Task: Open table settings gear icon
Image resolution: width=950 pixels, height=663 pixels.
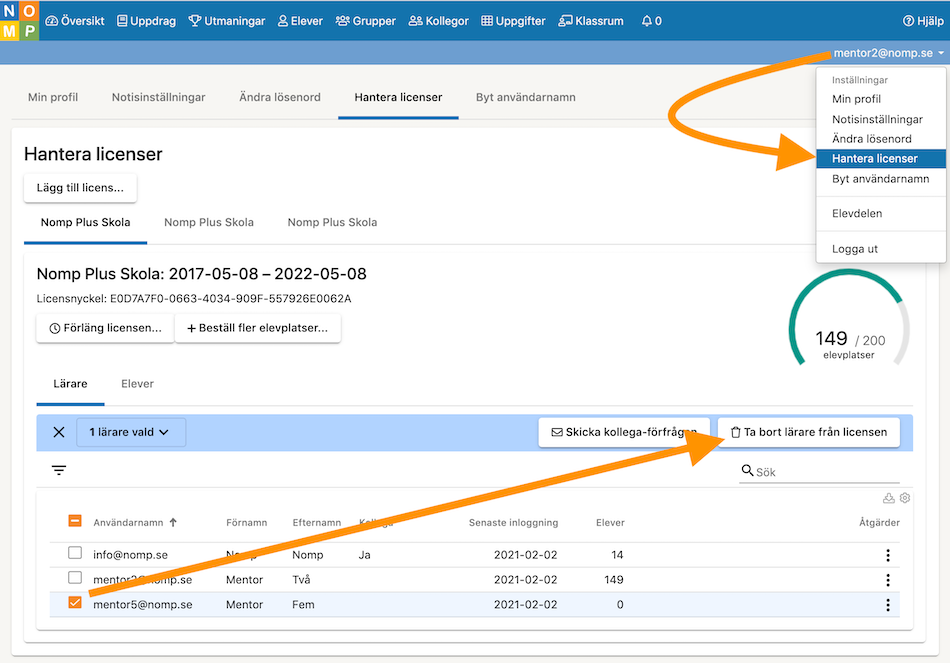Action: [x=905, y=498]
